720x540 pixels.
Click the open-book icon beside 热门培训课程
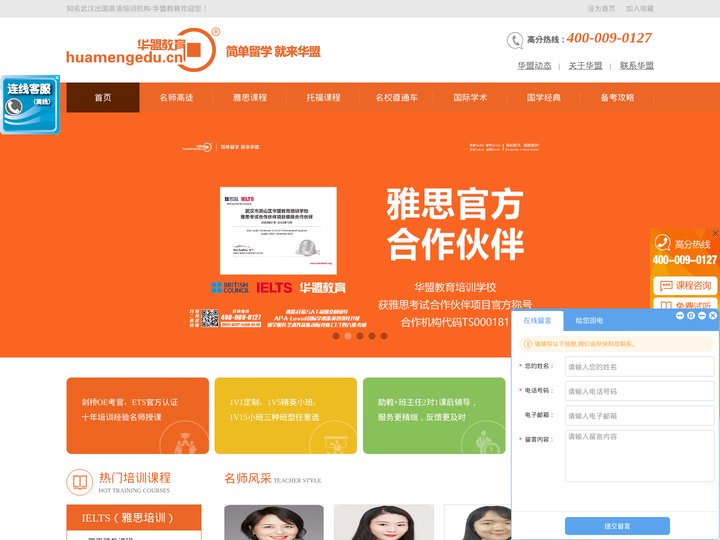80,482
